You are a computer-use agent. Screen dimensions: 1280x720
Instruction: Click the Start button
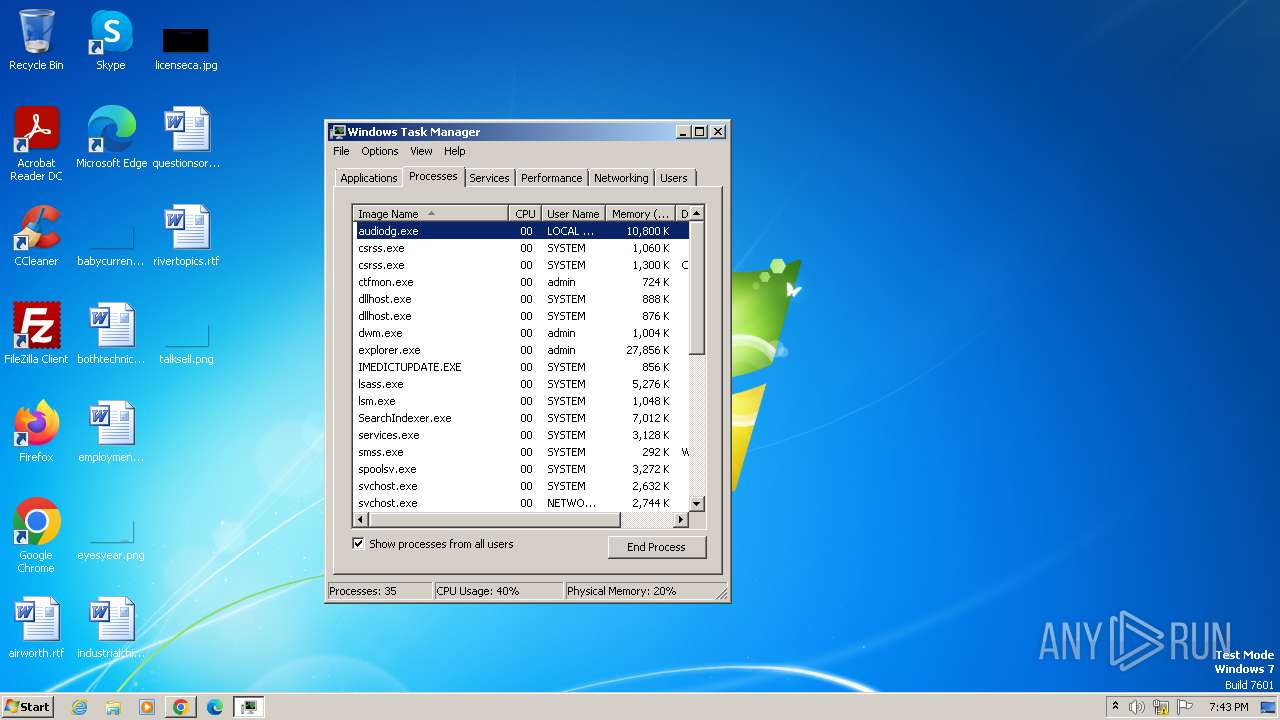pyautogui.click(x=27, y=707)
